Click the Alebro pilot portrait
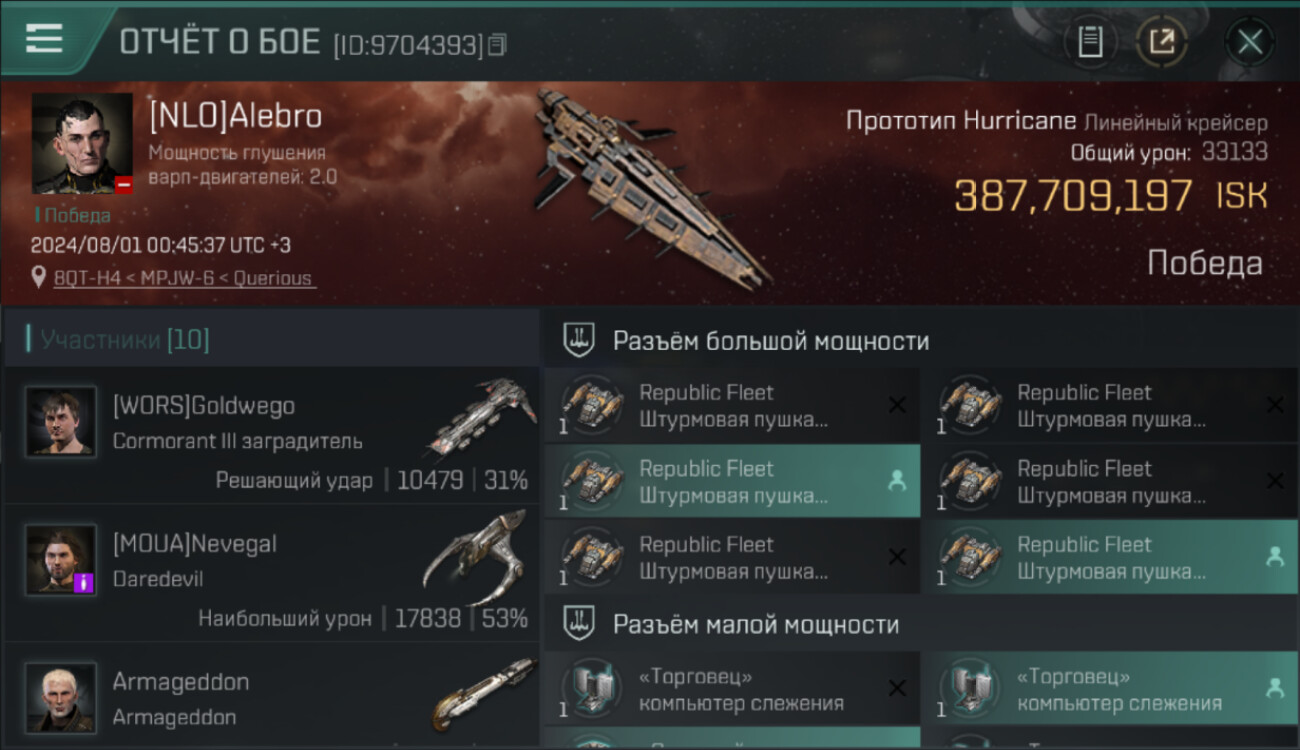 (x=82, y=143)
